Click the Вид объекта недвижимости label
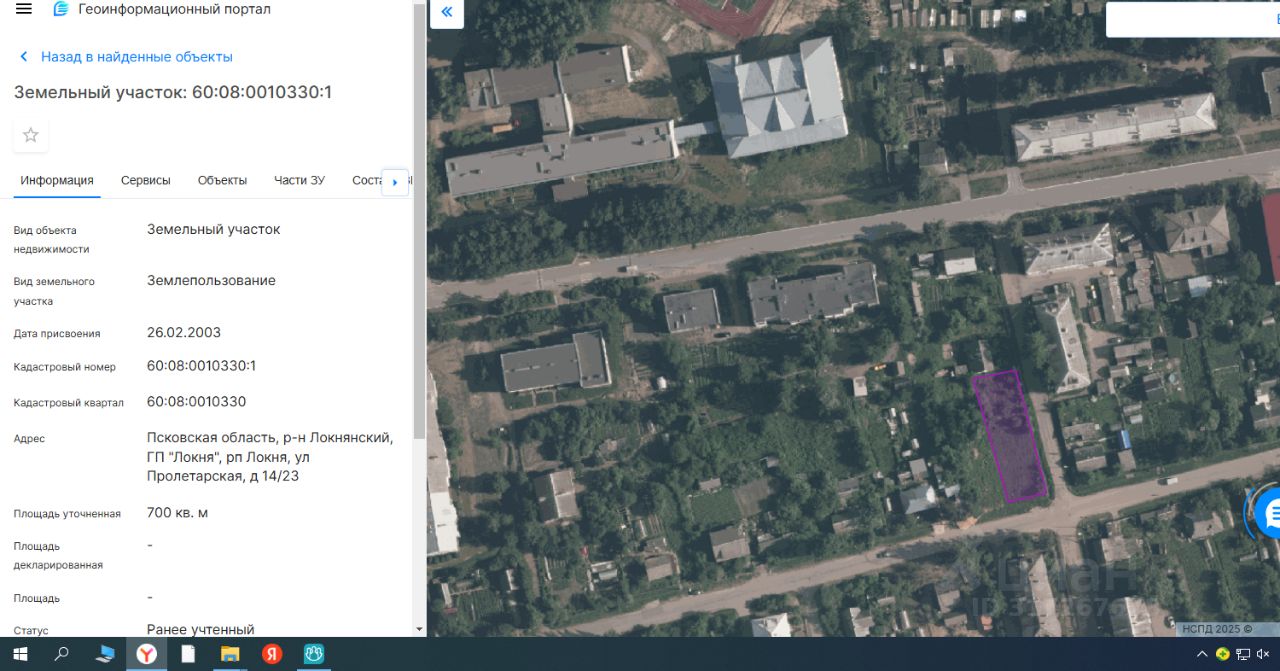The image size is (1280, 671). click(x=52, y=240)
